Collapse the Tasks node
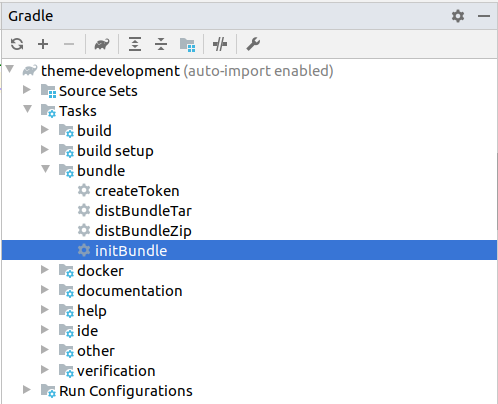 click(28, 109)
